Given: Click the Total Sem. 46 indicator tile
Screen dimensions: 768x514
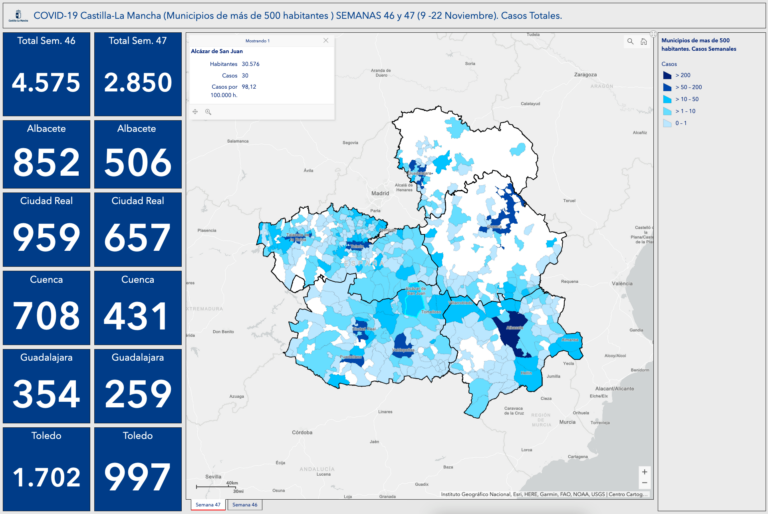Looking at the screenshot, I should [x=46, y=73].
